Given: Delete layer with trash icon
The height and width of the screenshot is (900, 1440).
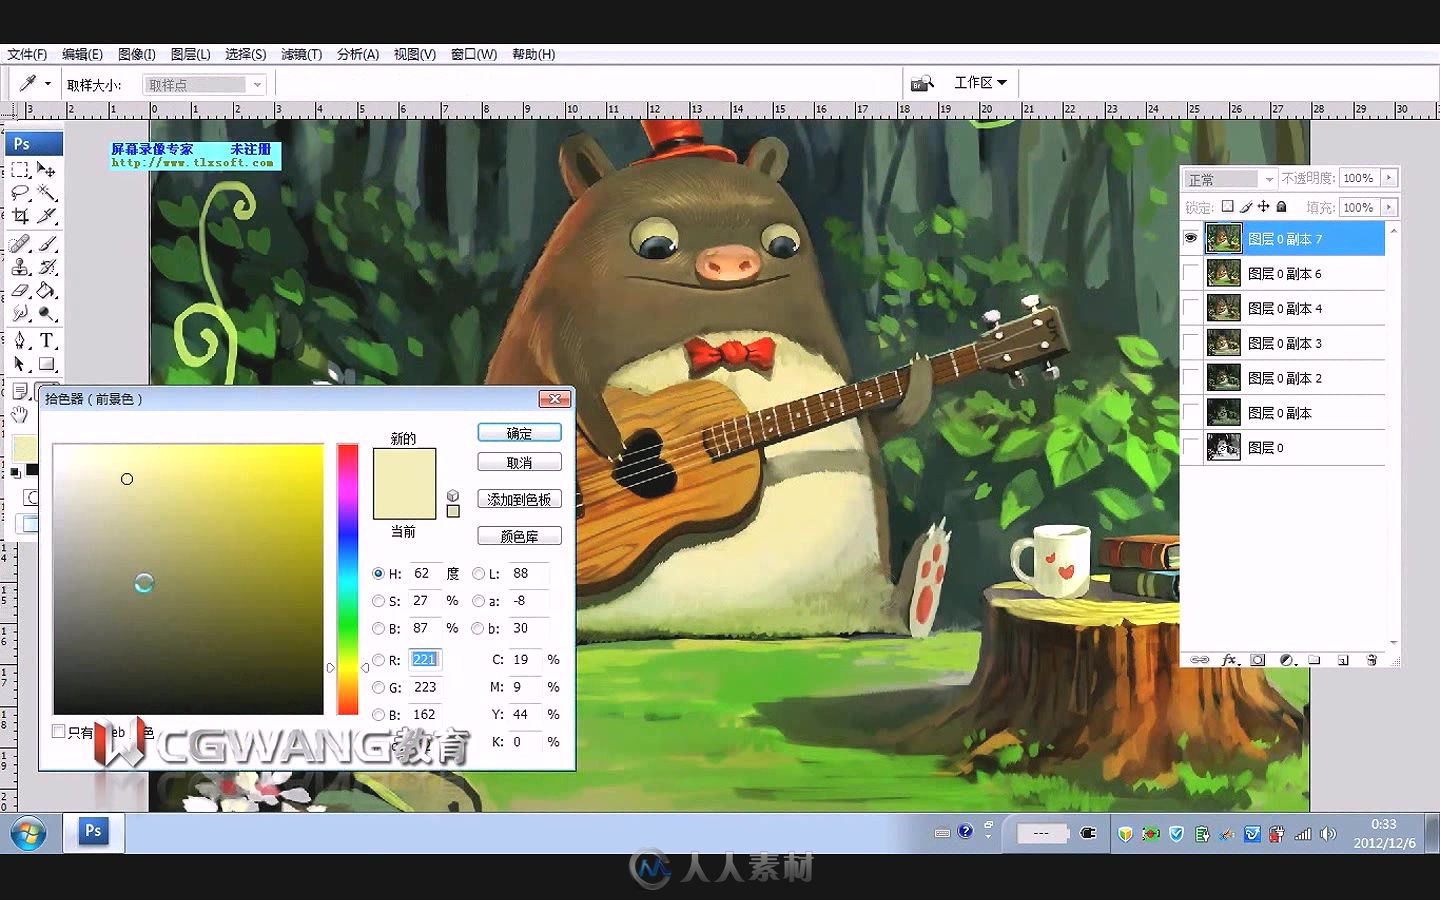Looking at the screenshot, I should 1372,660.
